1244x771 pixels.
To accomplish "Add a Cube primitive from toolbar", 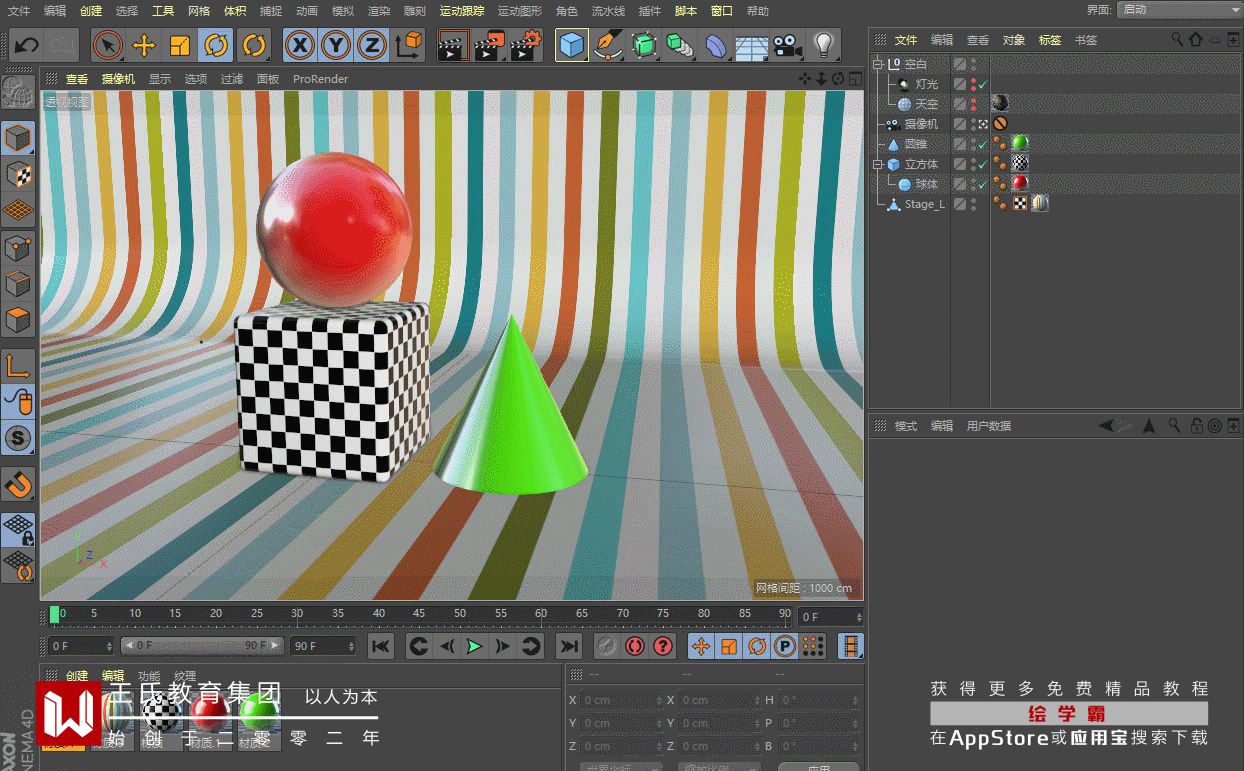I will [572, 45].
